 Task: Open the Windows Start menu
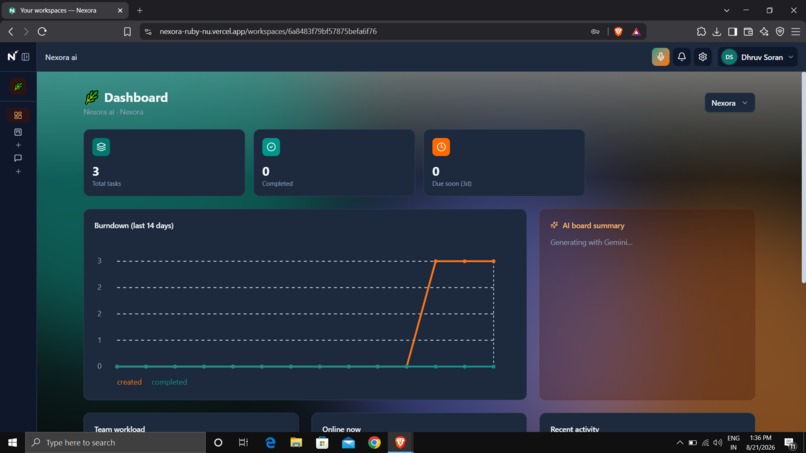12,442
